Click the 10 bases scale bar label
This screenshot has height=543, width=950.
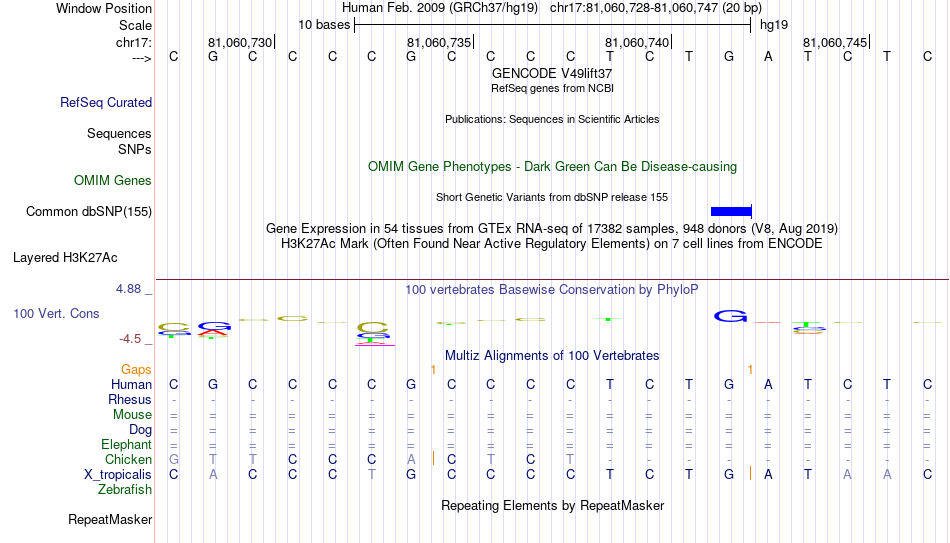(x=324, y=25)
